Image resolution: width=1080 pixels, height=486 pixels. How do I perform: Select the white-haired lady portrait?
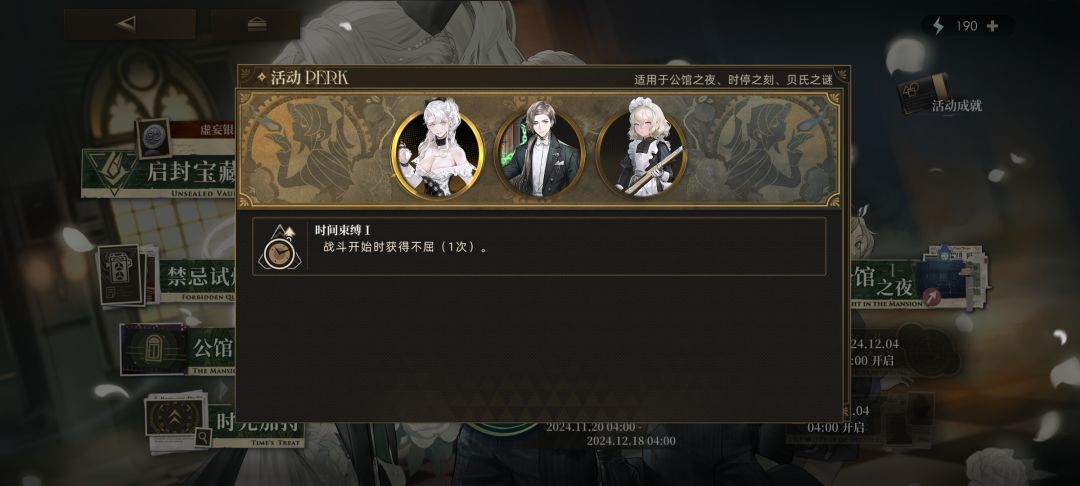tap(438, 156)
